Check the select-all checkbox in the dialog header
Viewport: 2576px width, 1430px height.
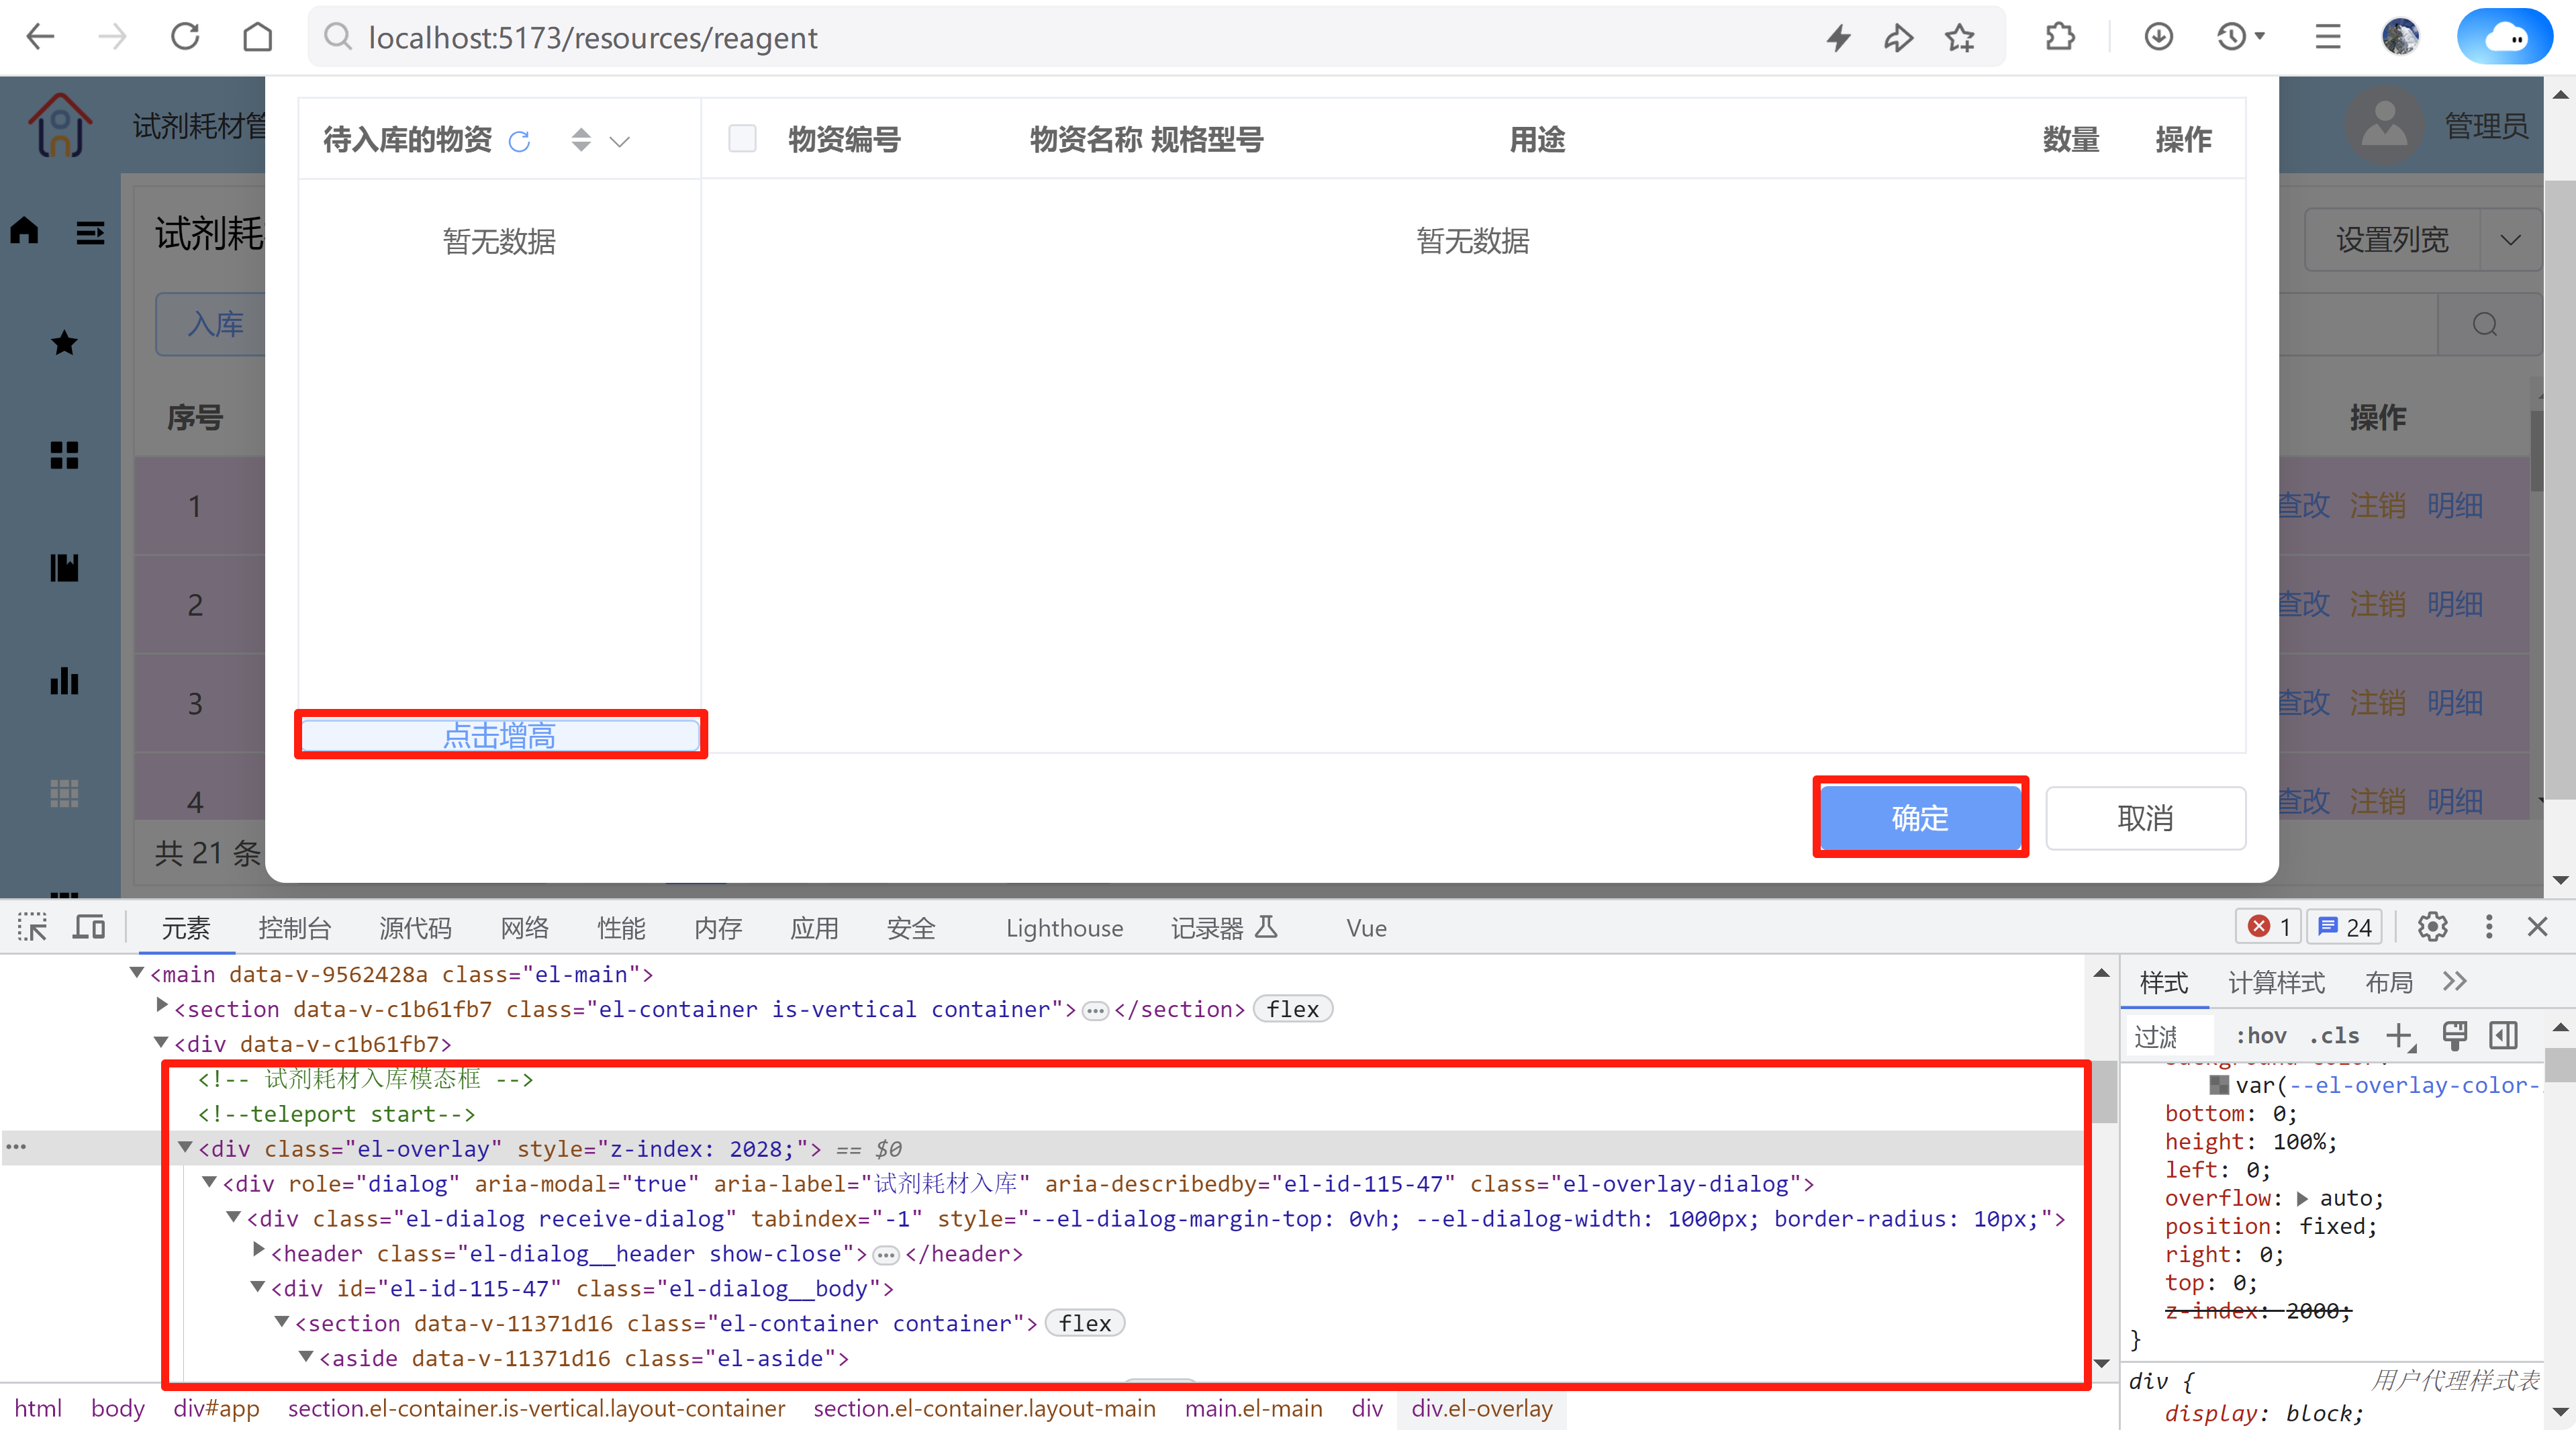click(x=742, y=138)
